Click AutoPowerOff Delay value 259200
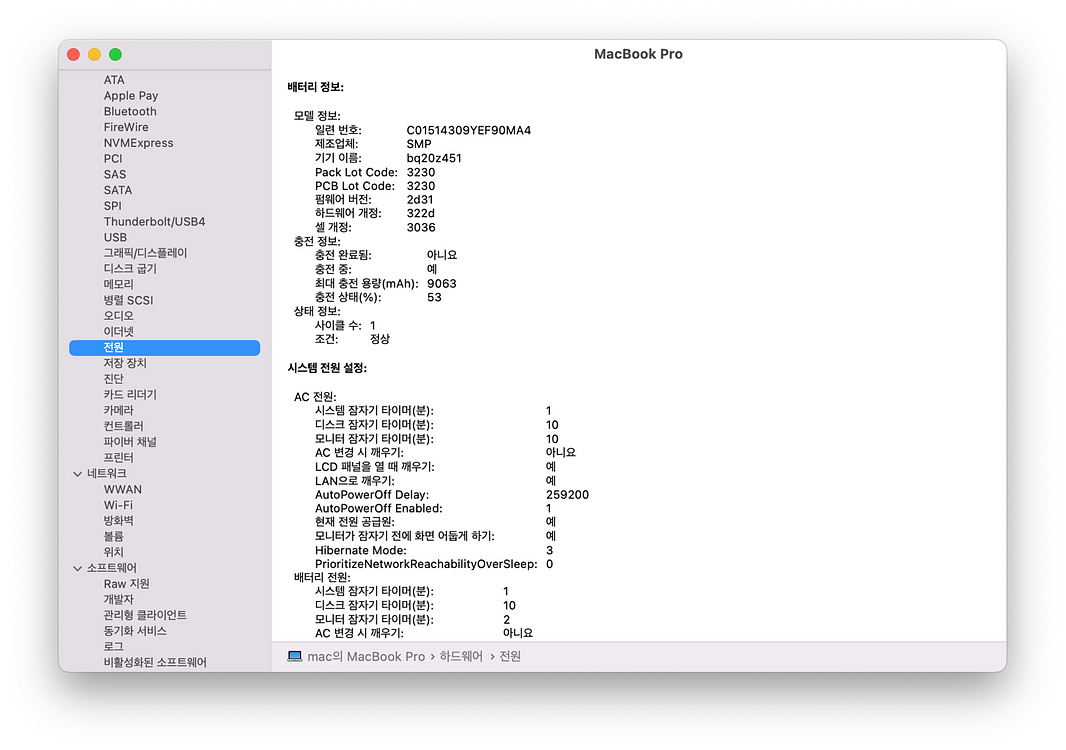 coord(567,494)
